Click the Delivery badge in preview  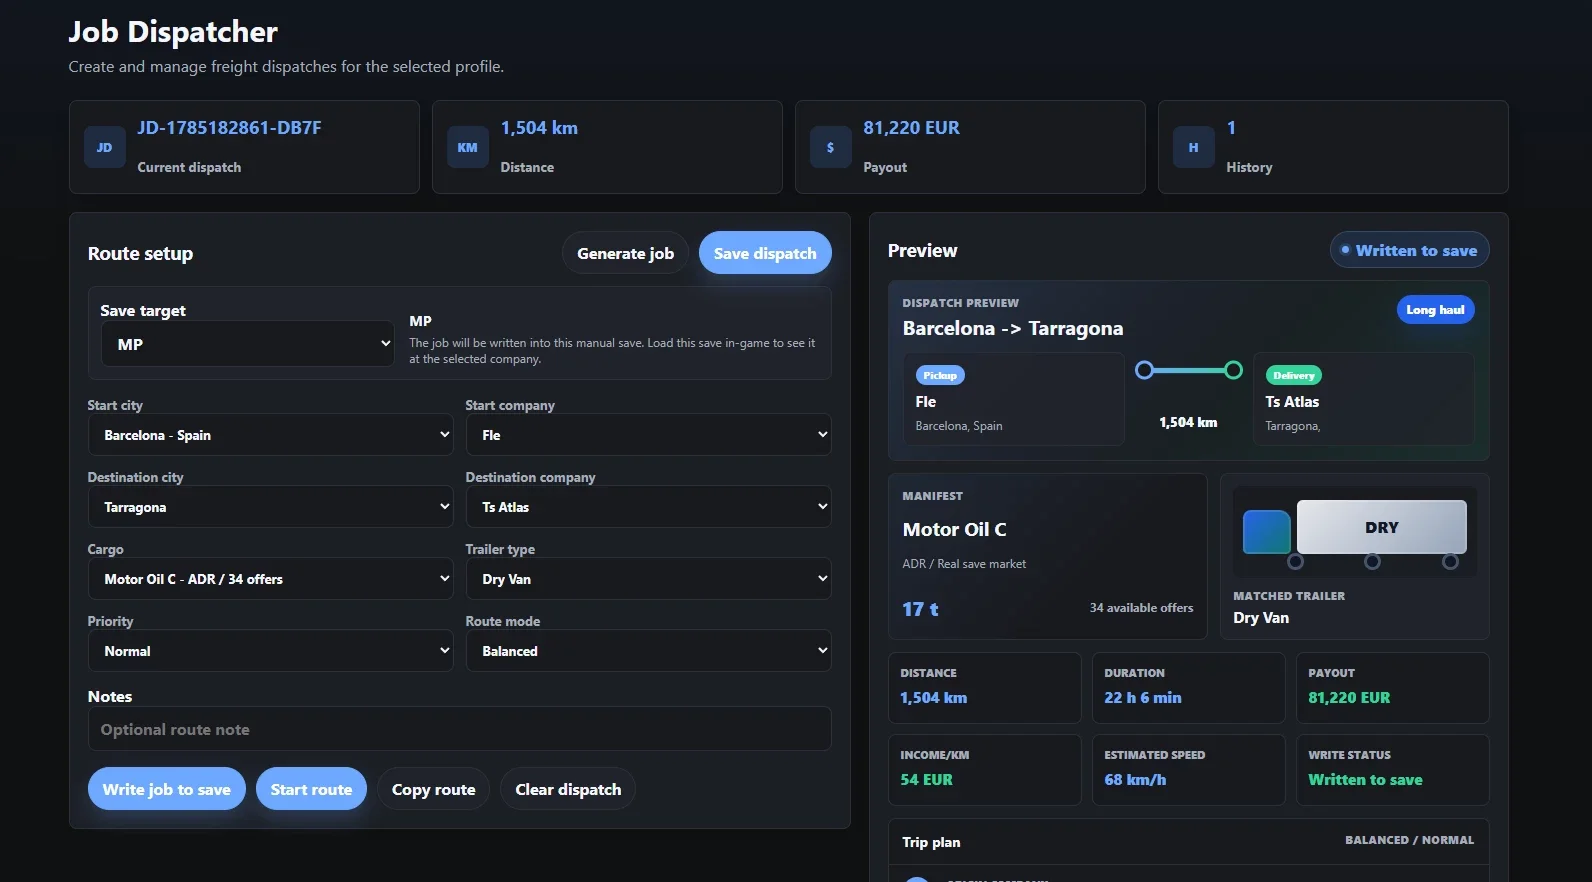pyautogui.click(x=1294, y=376)
